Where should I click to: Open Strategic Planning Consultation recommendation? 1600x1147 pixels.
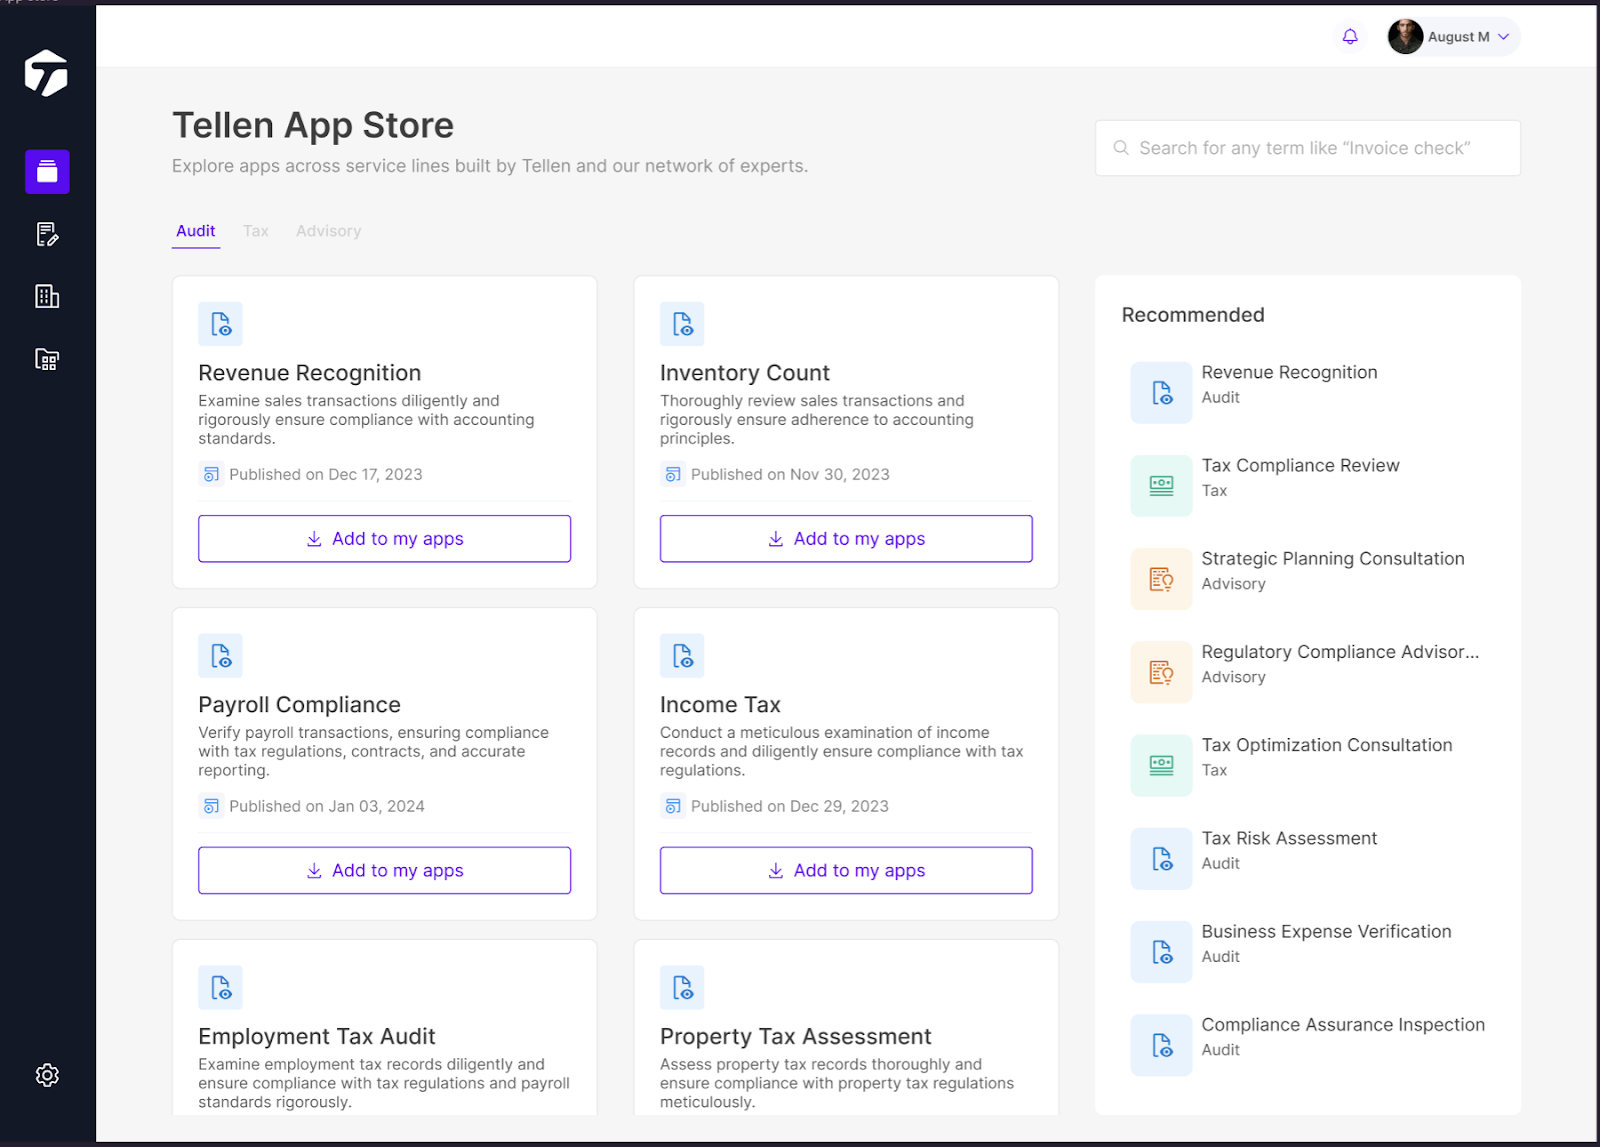pos(1333,559)
